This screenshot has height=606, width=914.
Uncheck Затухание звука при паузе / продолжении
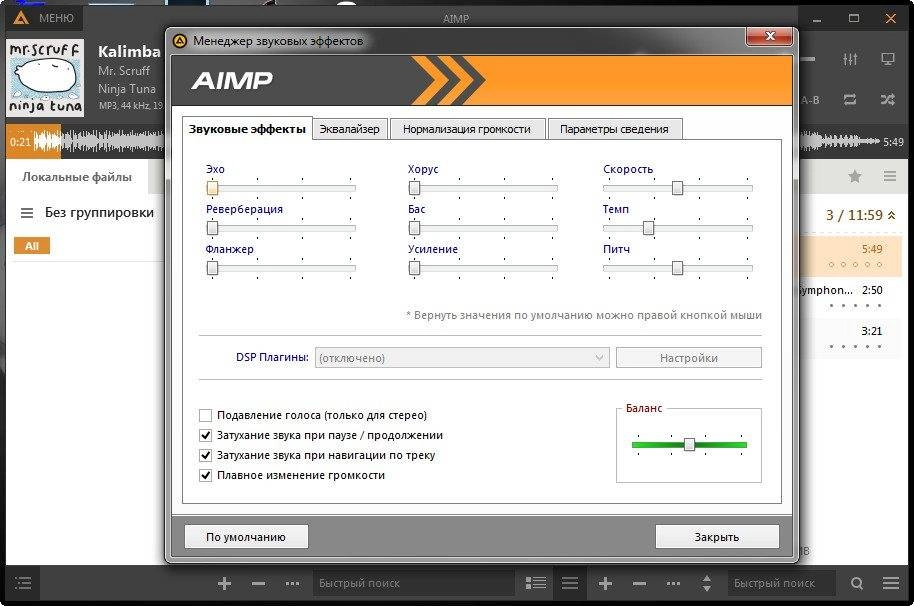[205, 435]
